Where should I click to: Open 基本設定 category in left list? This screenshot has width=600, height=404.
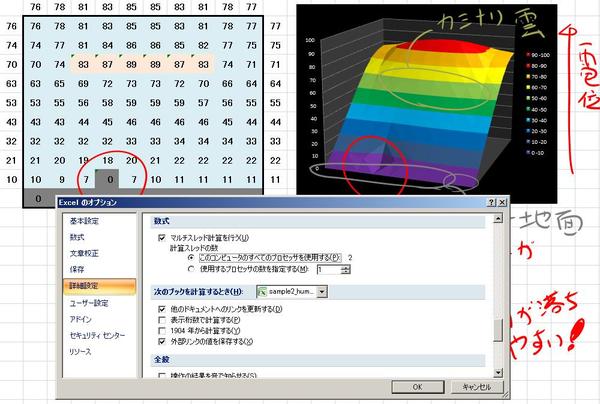point(84,220)
